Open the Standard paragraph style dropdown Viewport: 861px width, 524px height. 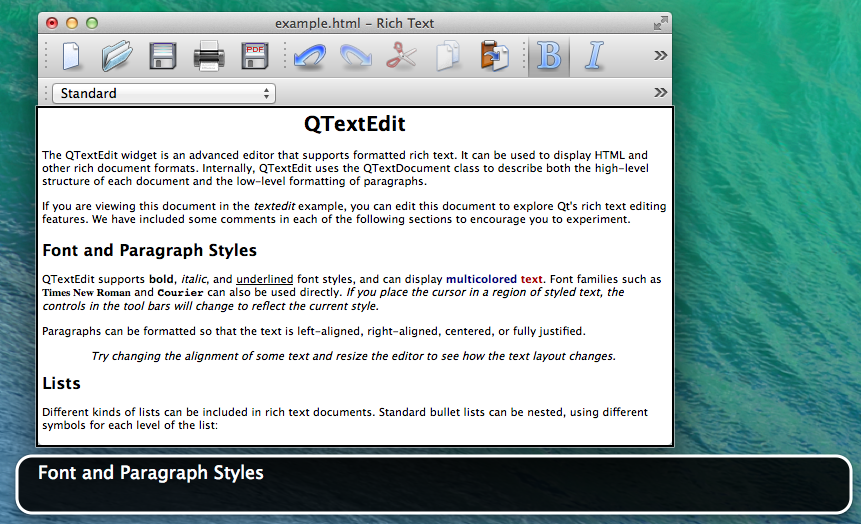164,93
